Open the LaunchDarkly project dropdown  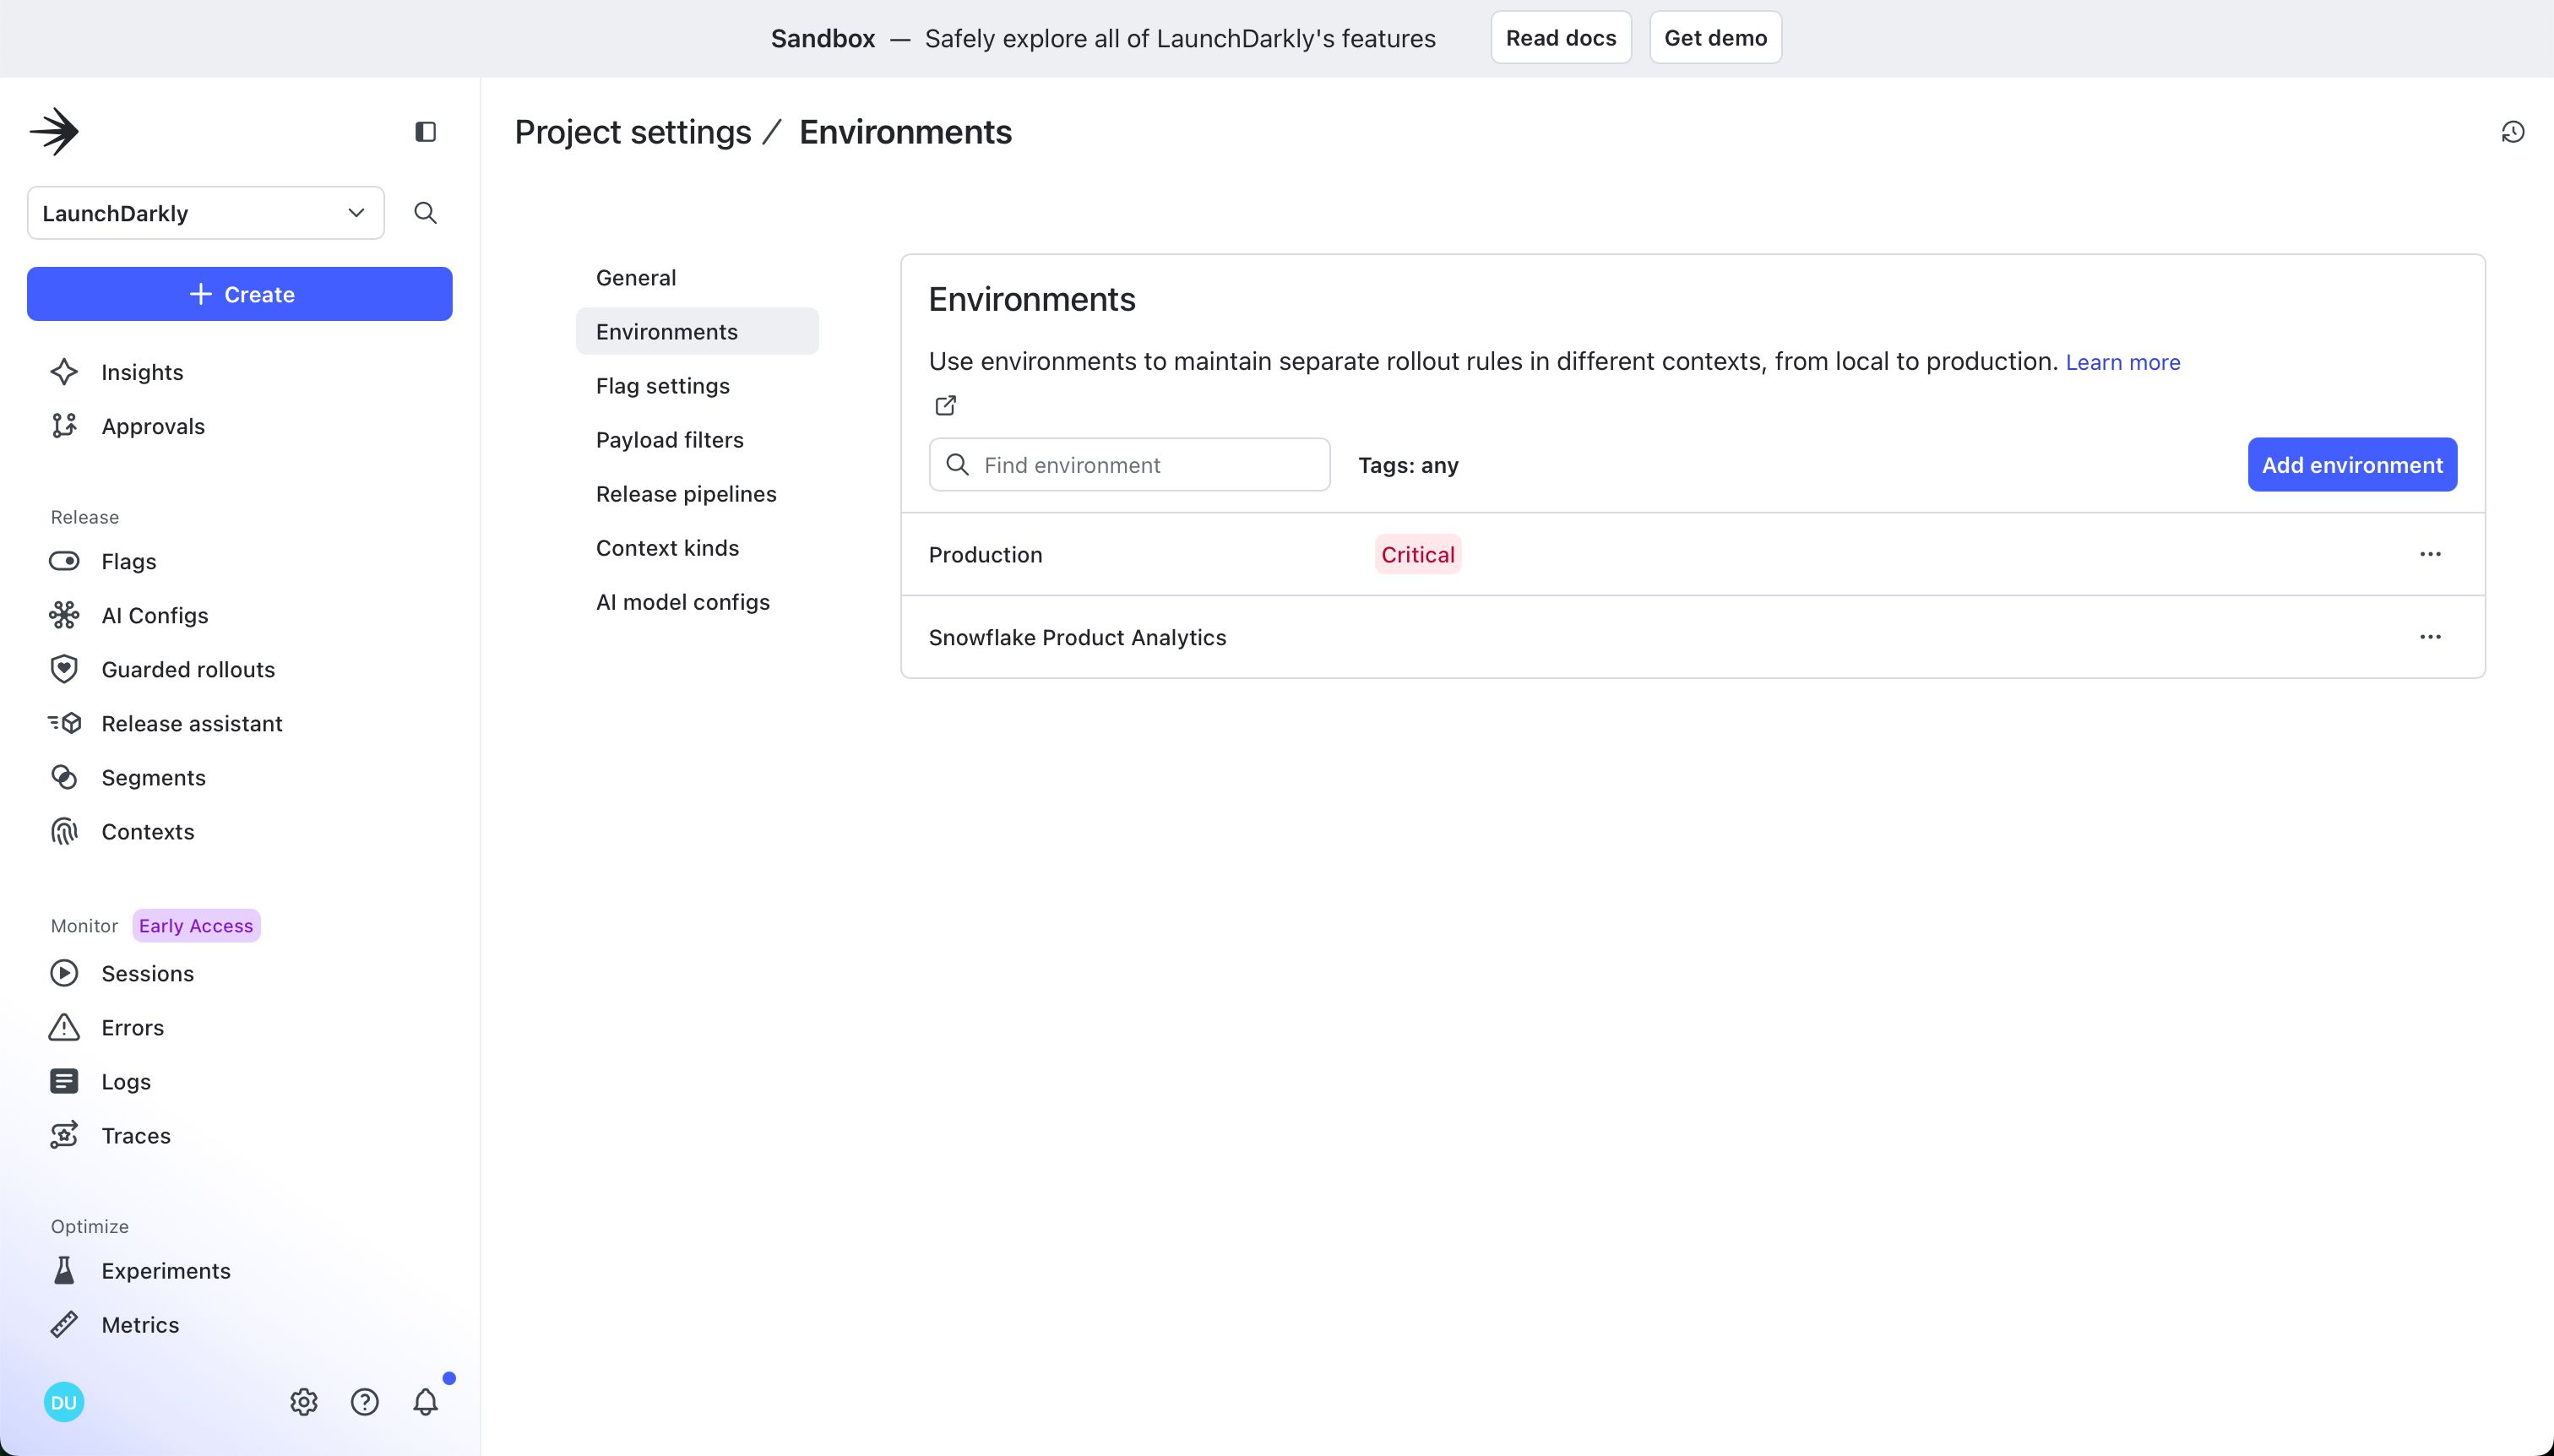point(206,213)
